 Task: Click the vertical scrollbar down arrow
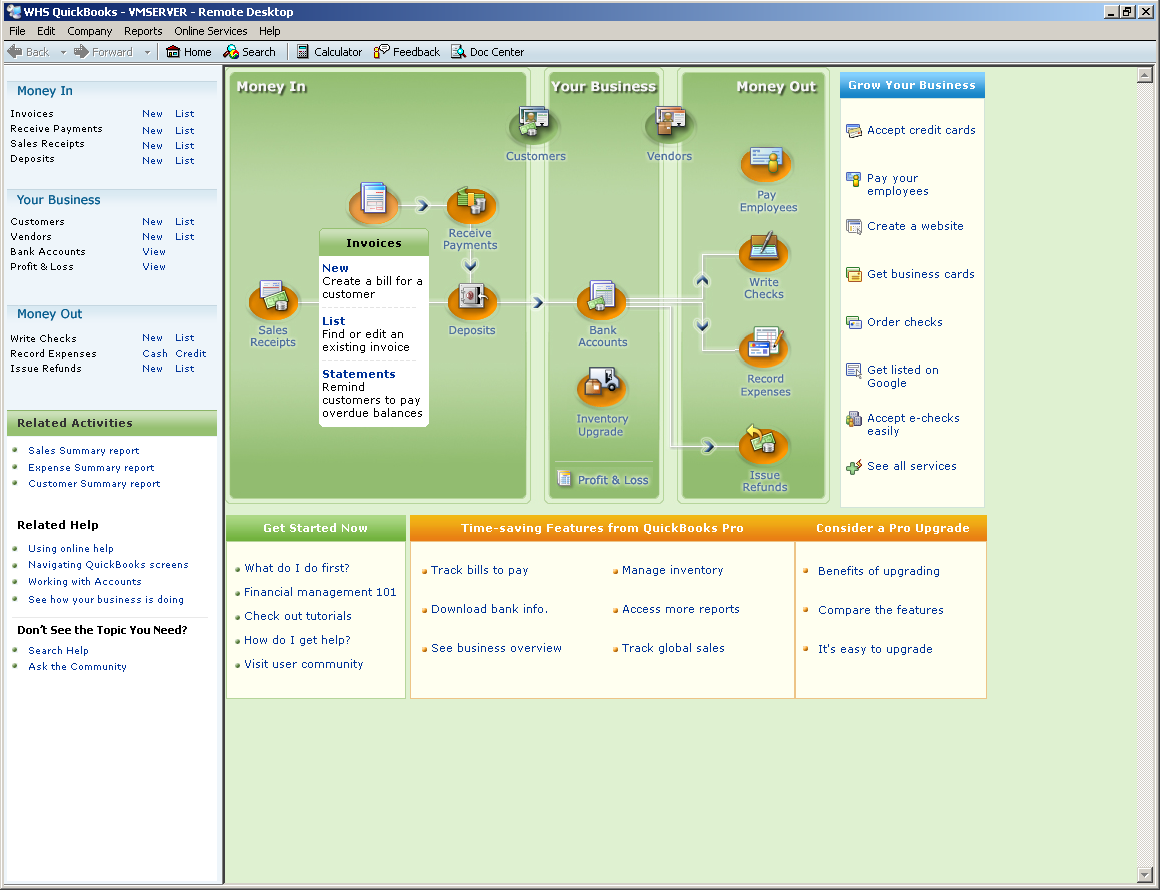coord(1144,875)
